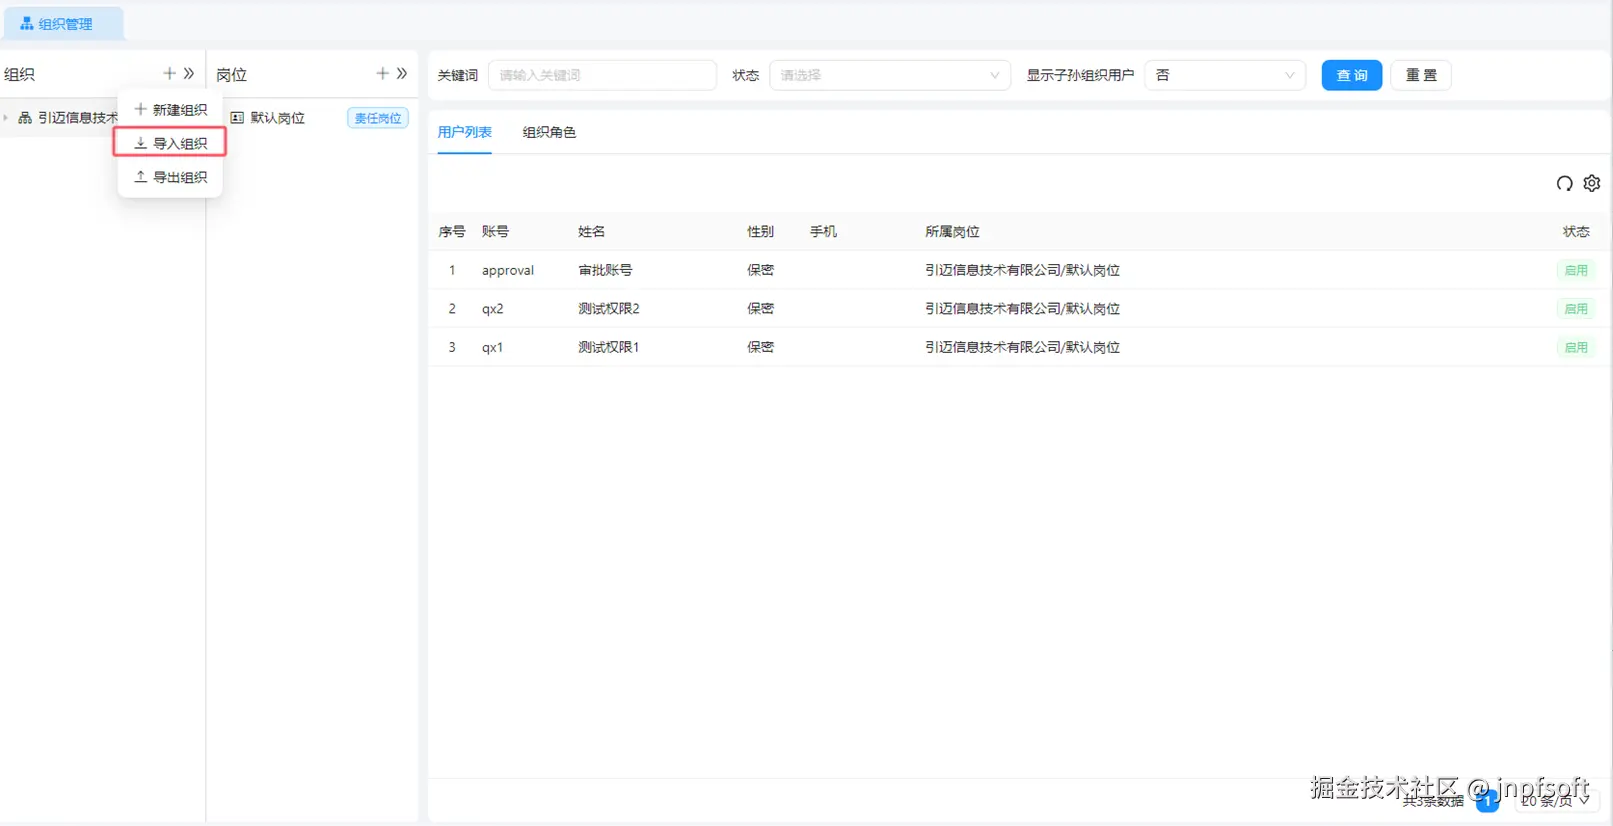The width and height of the screenshot is (1613, 826).
Task: Click the refresh icon above the user table
Action: click(1565, 183)
